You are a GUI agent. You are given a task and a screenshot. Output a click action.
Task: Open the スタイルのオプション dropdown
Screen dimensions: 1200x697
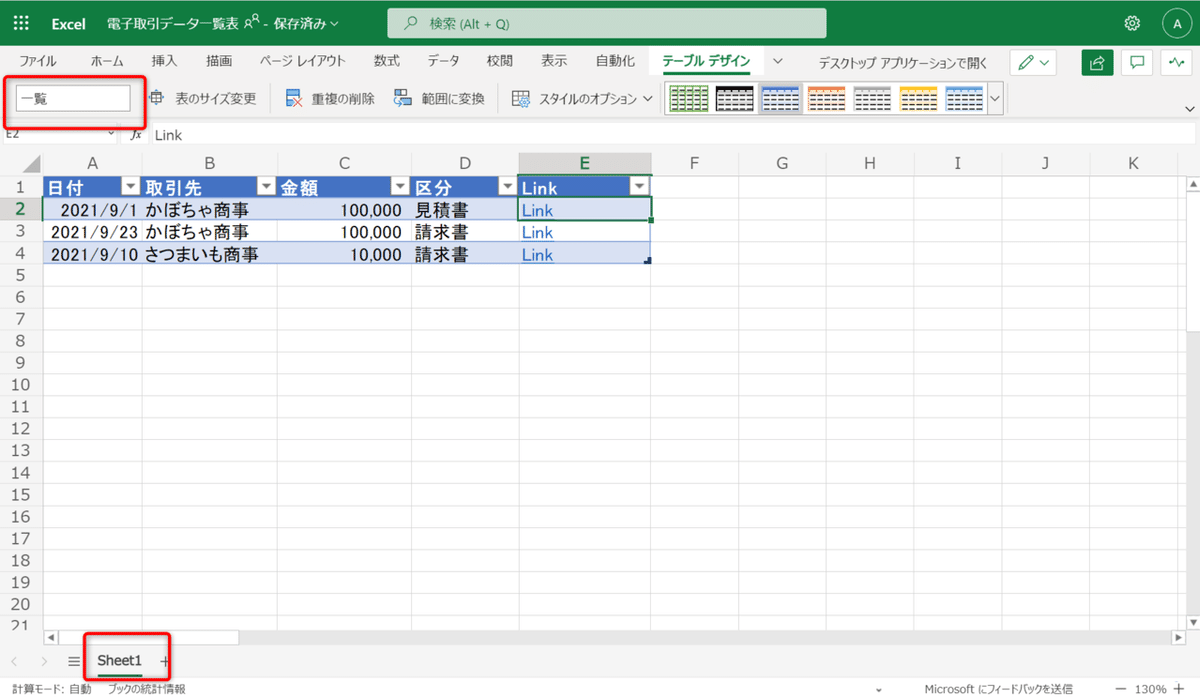coord(583,98)
